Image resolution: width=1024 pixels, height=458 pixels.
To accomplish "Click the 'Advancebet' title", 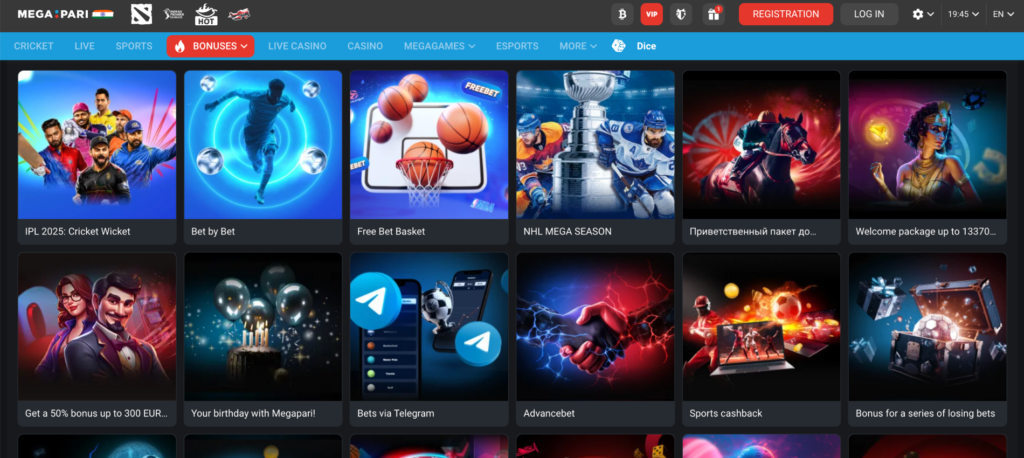I will click(x=549, y=414).
